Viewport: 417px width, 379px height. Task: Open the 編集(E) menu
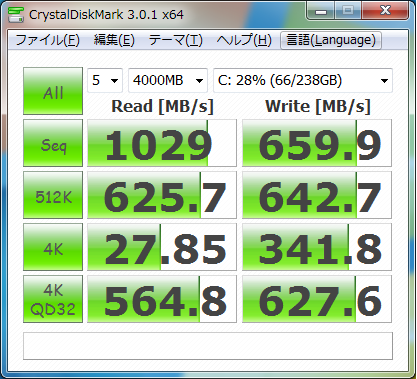click(114, 40)
